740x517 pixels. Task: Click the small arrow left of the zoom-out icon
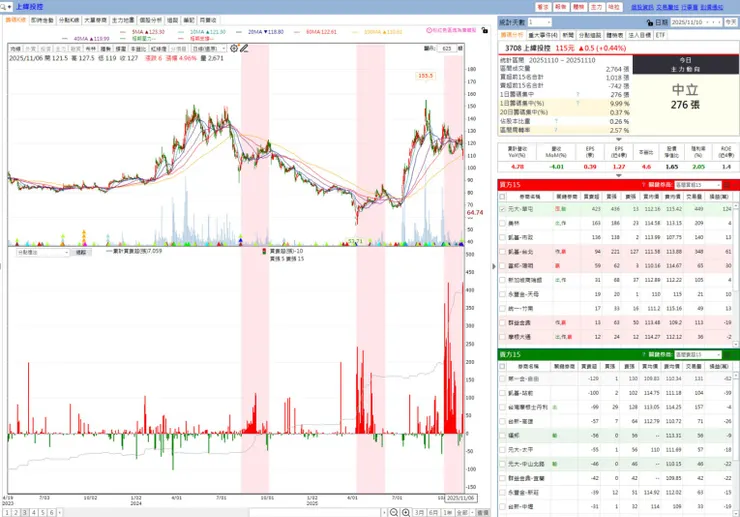click(x=384, y=512)
